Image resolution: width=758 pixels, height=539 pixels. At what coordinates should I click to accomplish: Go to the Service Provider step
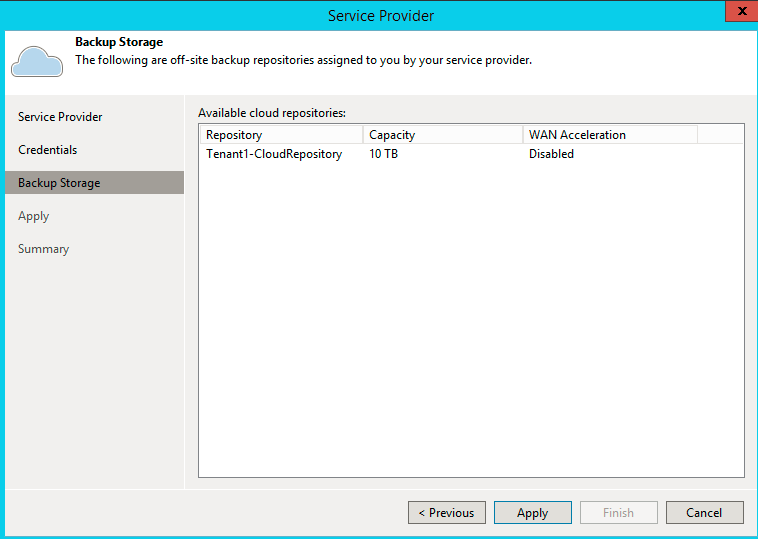coord(60,117)
